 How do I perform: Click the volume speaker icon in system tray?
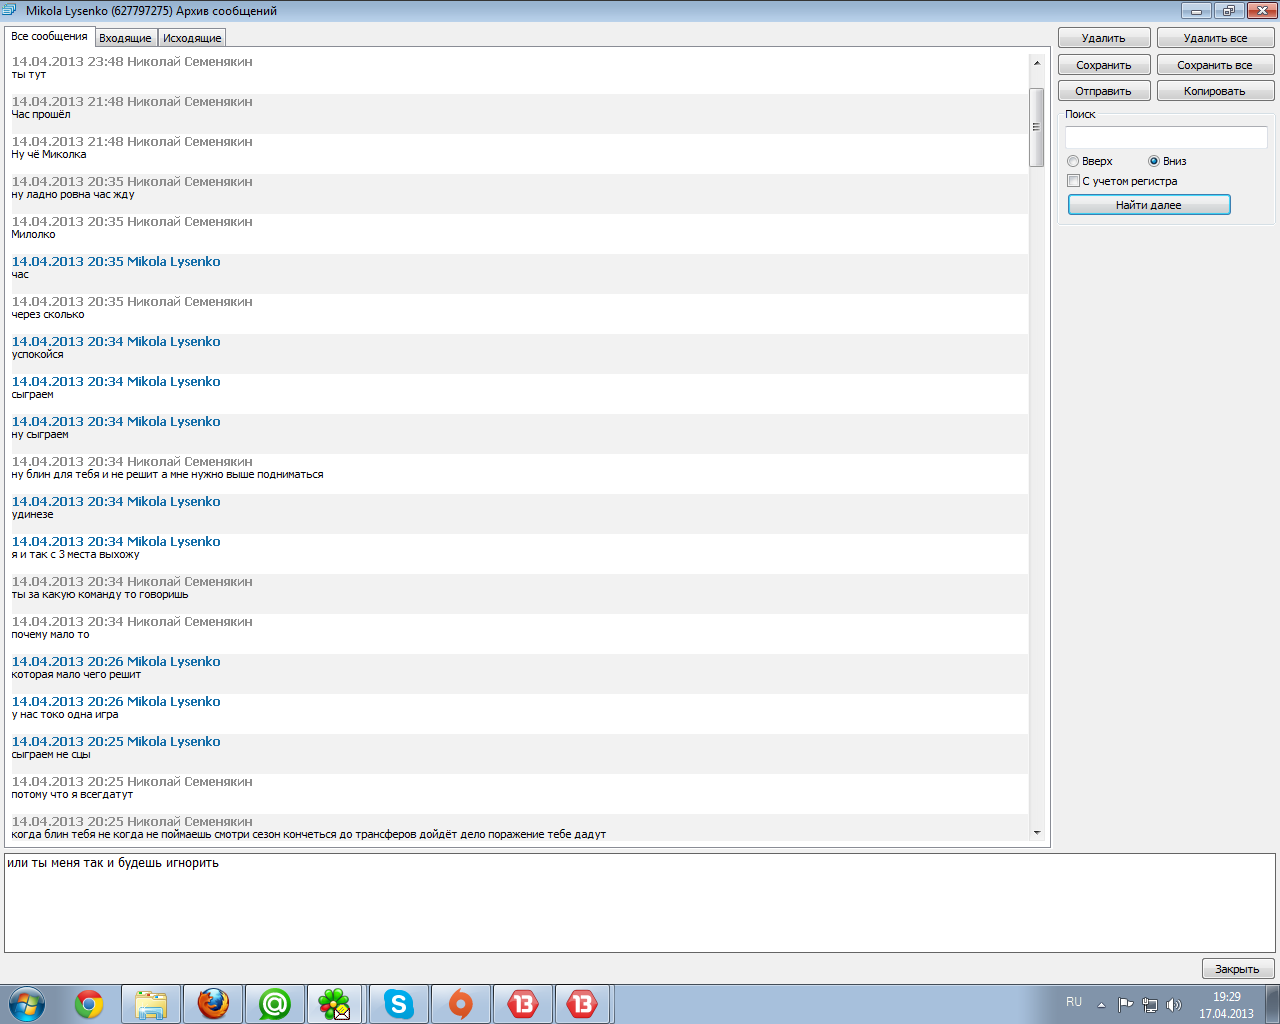point(1174,1005)
